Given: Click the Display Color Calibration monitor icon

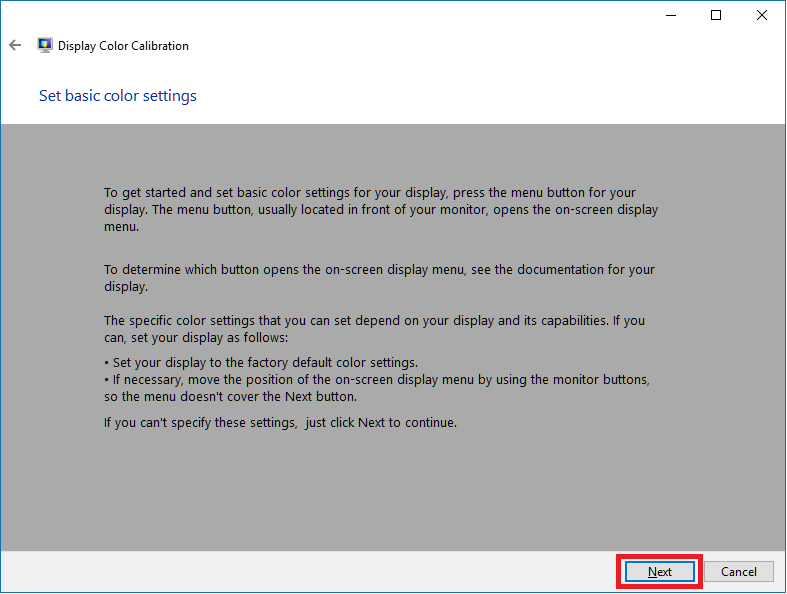Looking at the screenshot, I should pos(45,45).
